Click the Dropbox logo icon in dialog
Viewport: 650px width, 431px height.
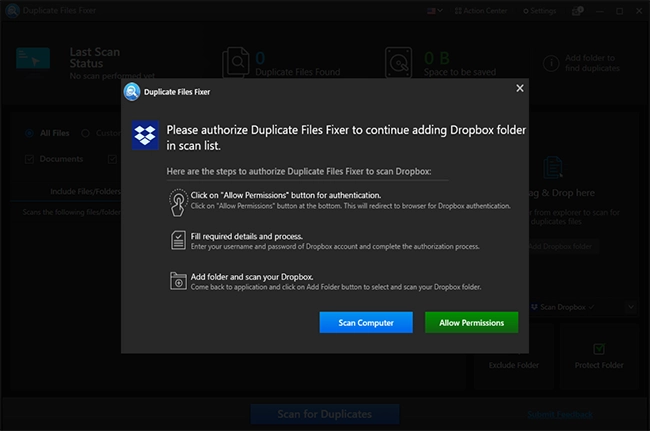(145, 135)
